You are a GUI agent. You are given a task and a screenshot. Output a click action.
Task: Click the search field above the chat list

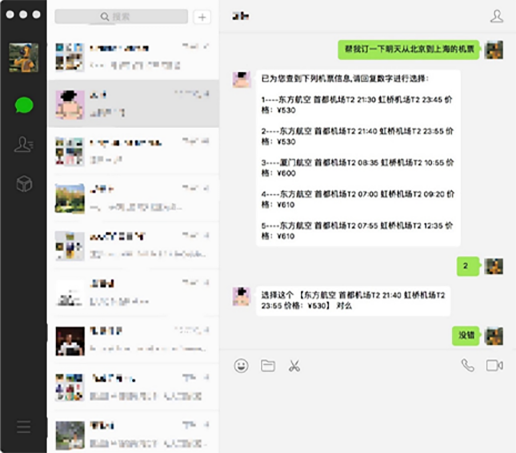point(121,16)
